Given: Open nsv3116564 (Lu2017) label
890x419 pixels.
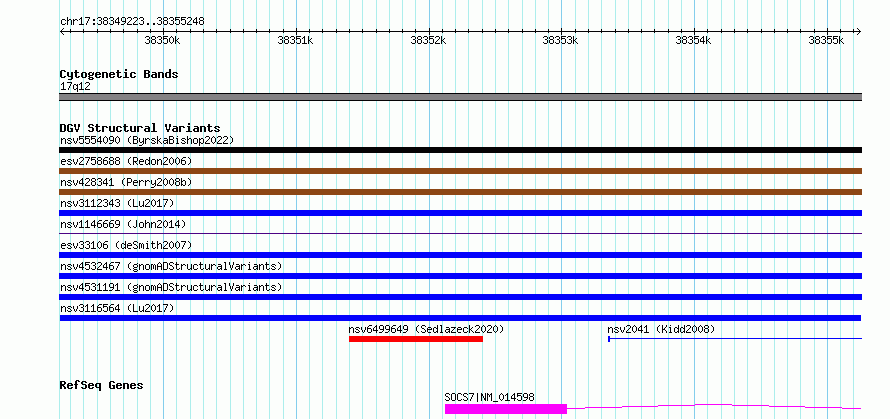Looking at the screenshot, I should [x=117, y=308].
